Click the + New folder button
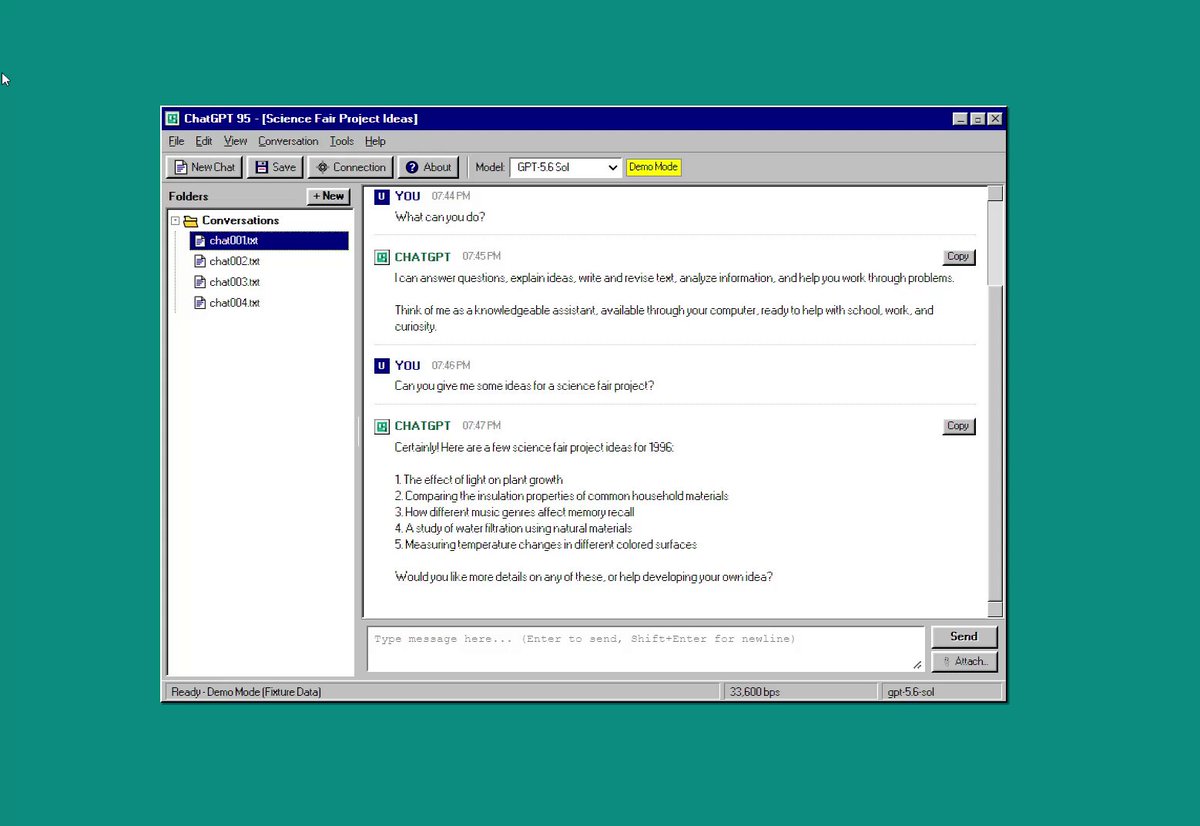The height and width of the screenshot is (826, 1200). pyautogui.click(x=328, y=196)
